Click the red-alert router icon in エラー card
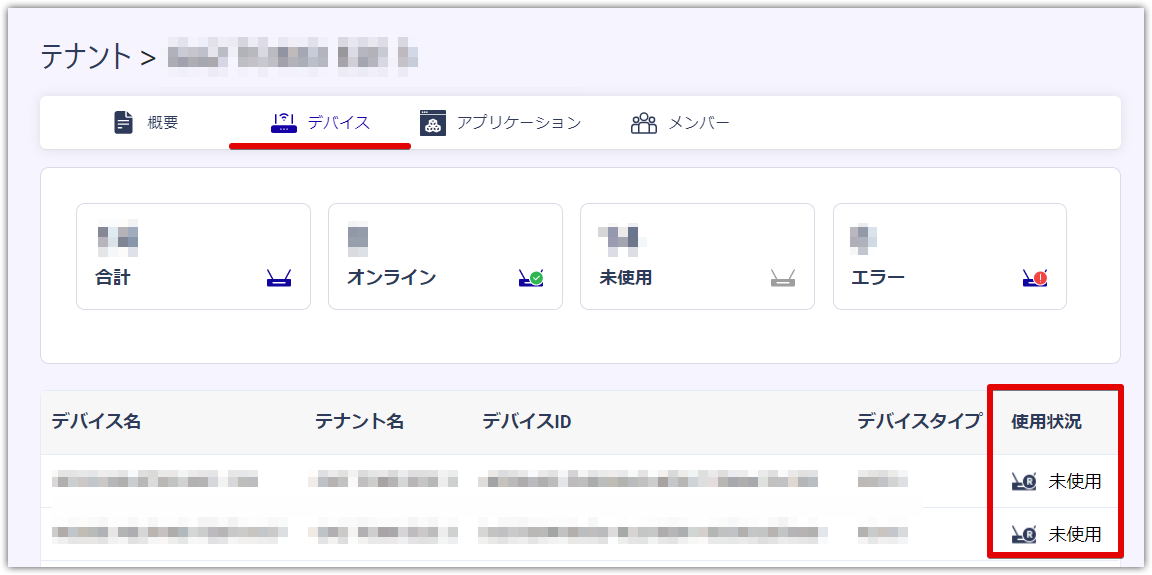The width and height of the screenshot is (1152, 575). 1034,278
